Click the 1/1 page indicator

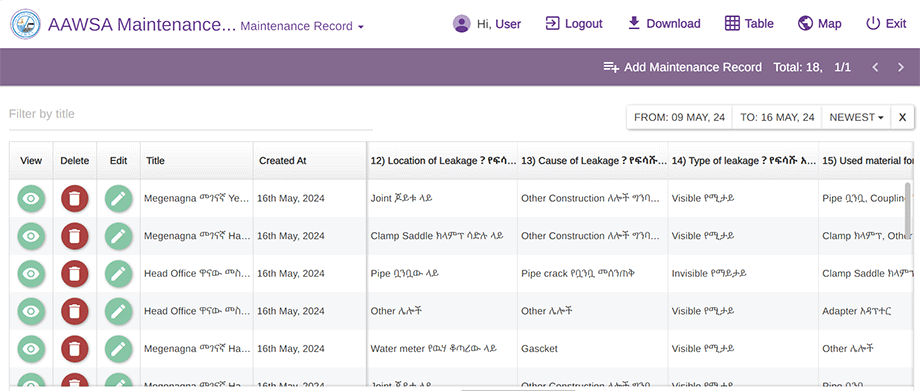843,67
